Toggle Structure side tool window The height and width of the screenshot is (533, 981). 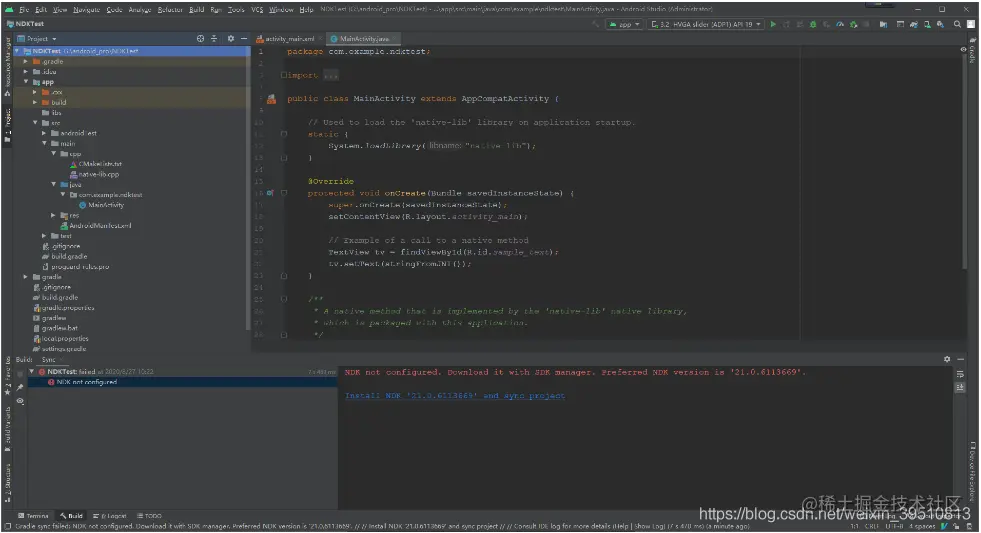[7, 483]
